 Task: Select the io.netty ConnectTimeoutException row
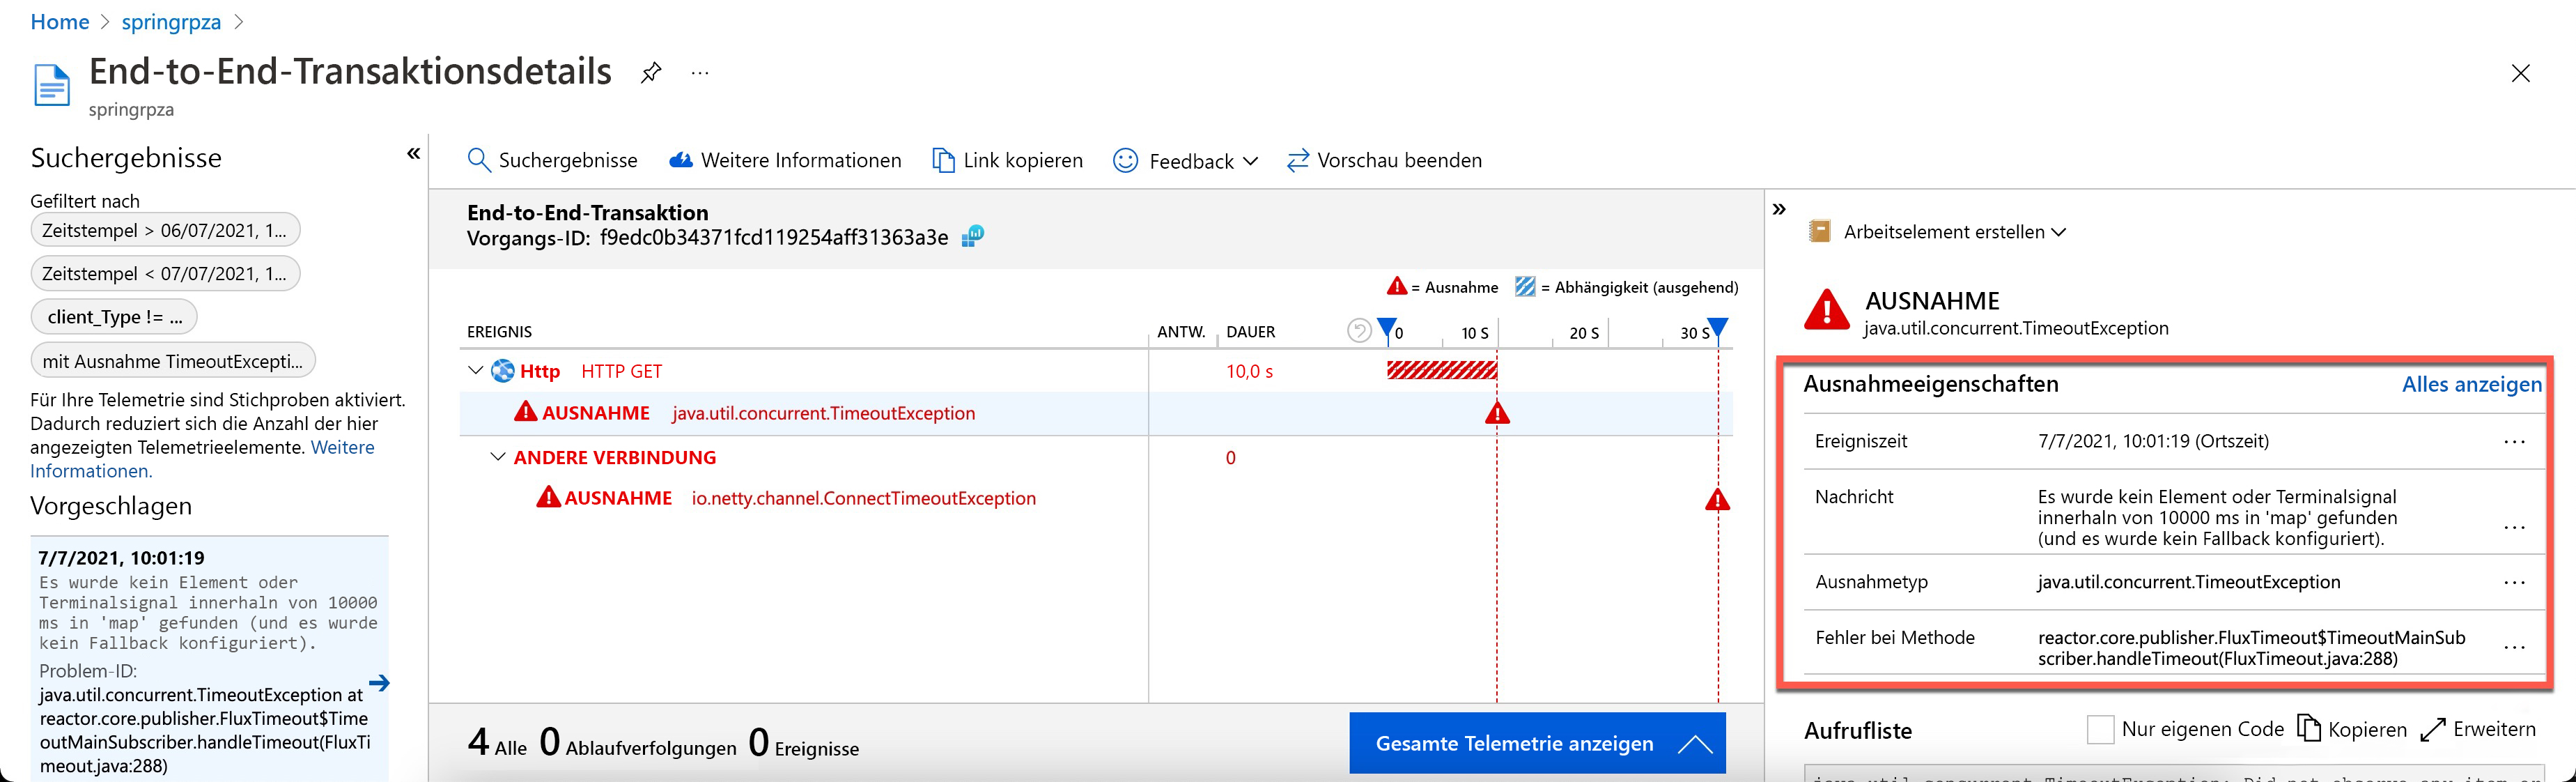pyautogui.click(x=863, y=498)
